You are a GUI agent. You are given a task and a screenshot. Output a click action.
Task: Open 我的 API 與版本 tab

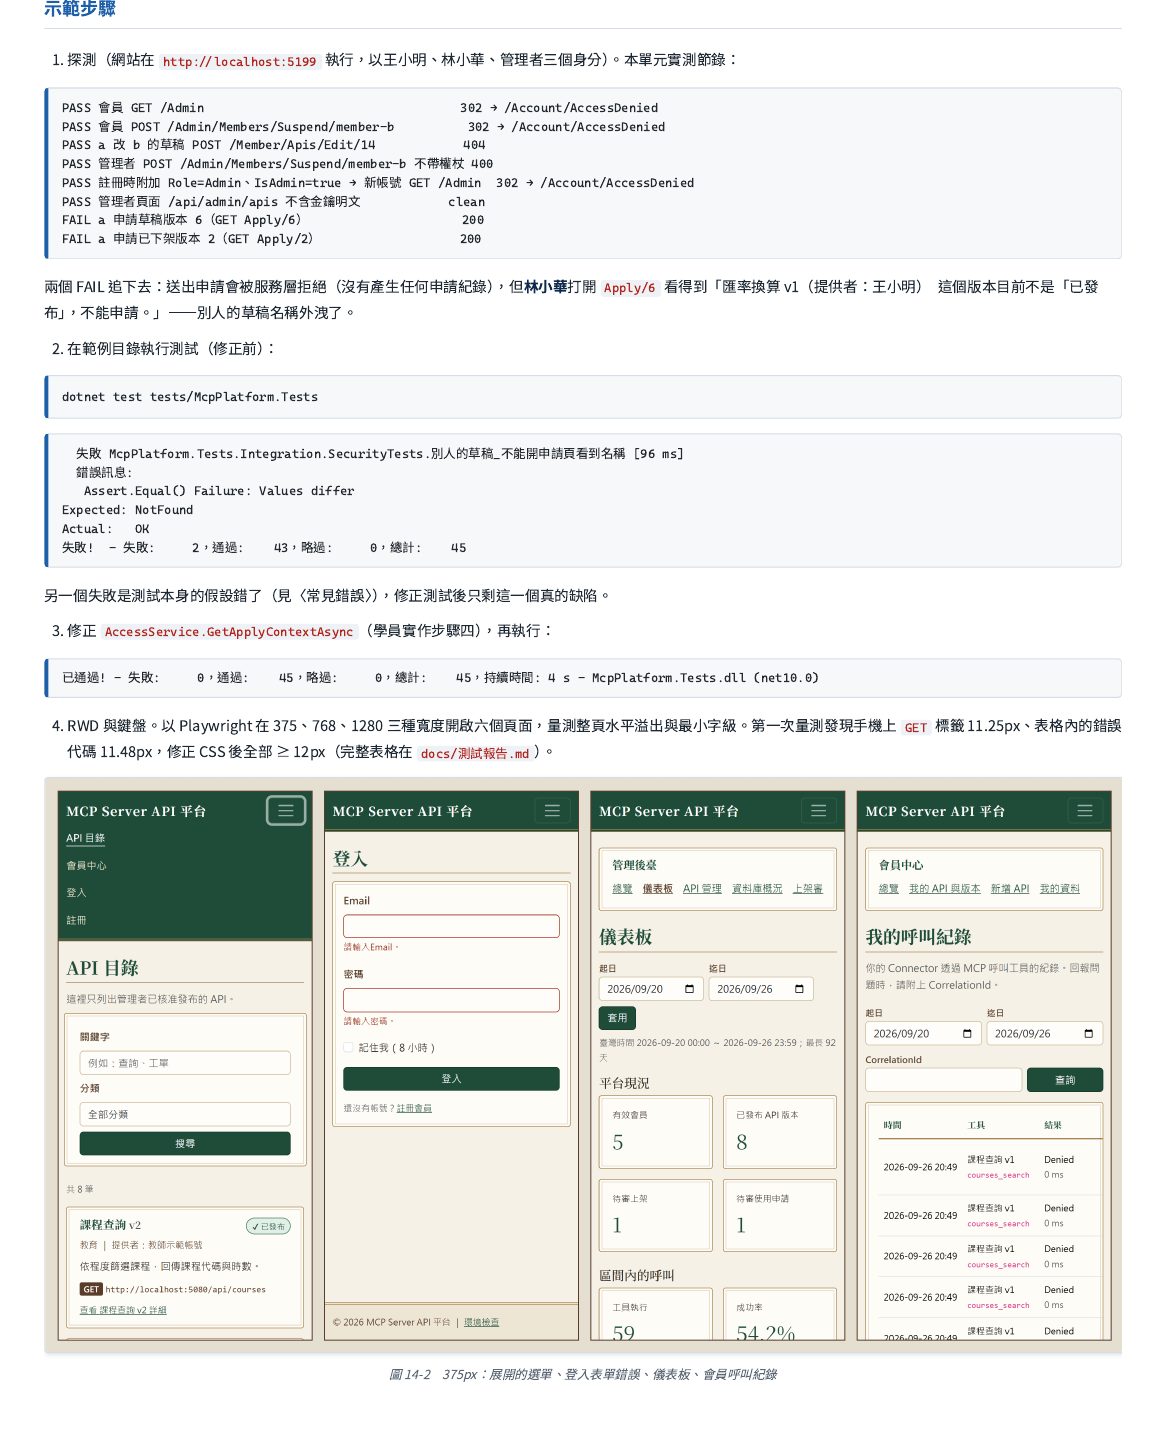tap(944, 888)
